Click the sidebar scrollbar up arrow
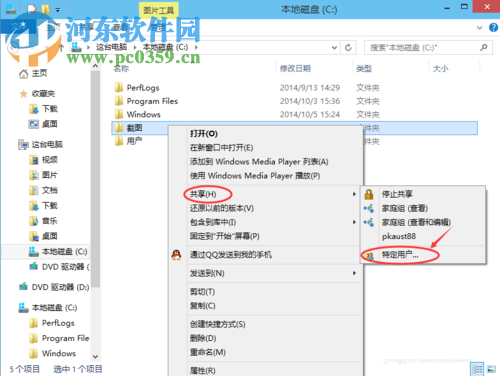This screenshot has height=376, width=500. [95, 66]
